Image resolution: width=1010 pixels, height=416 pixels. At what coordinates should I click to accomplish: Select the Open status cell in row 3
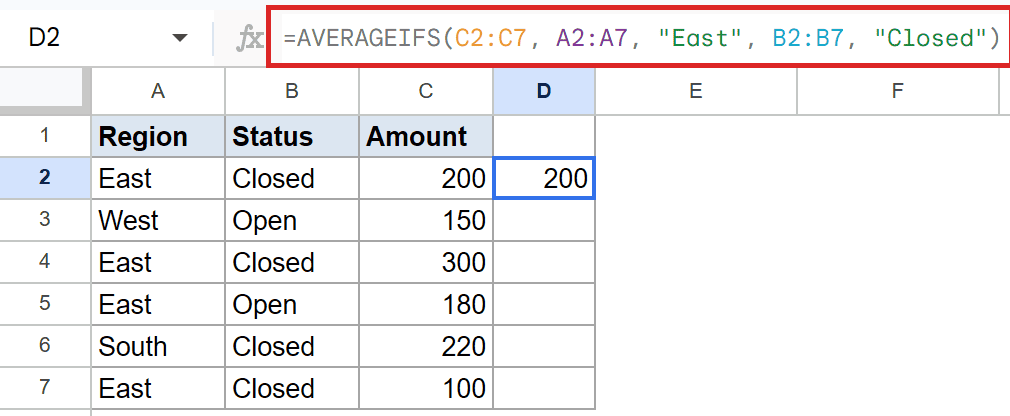[292, 220]
